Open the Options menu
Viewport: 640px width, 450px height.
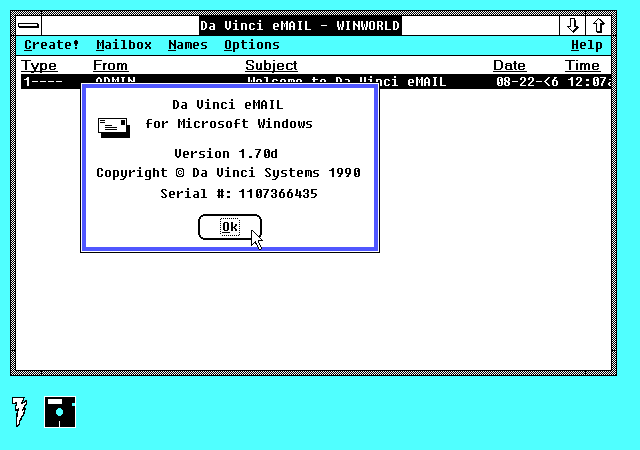(252, 45)
